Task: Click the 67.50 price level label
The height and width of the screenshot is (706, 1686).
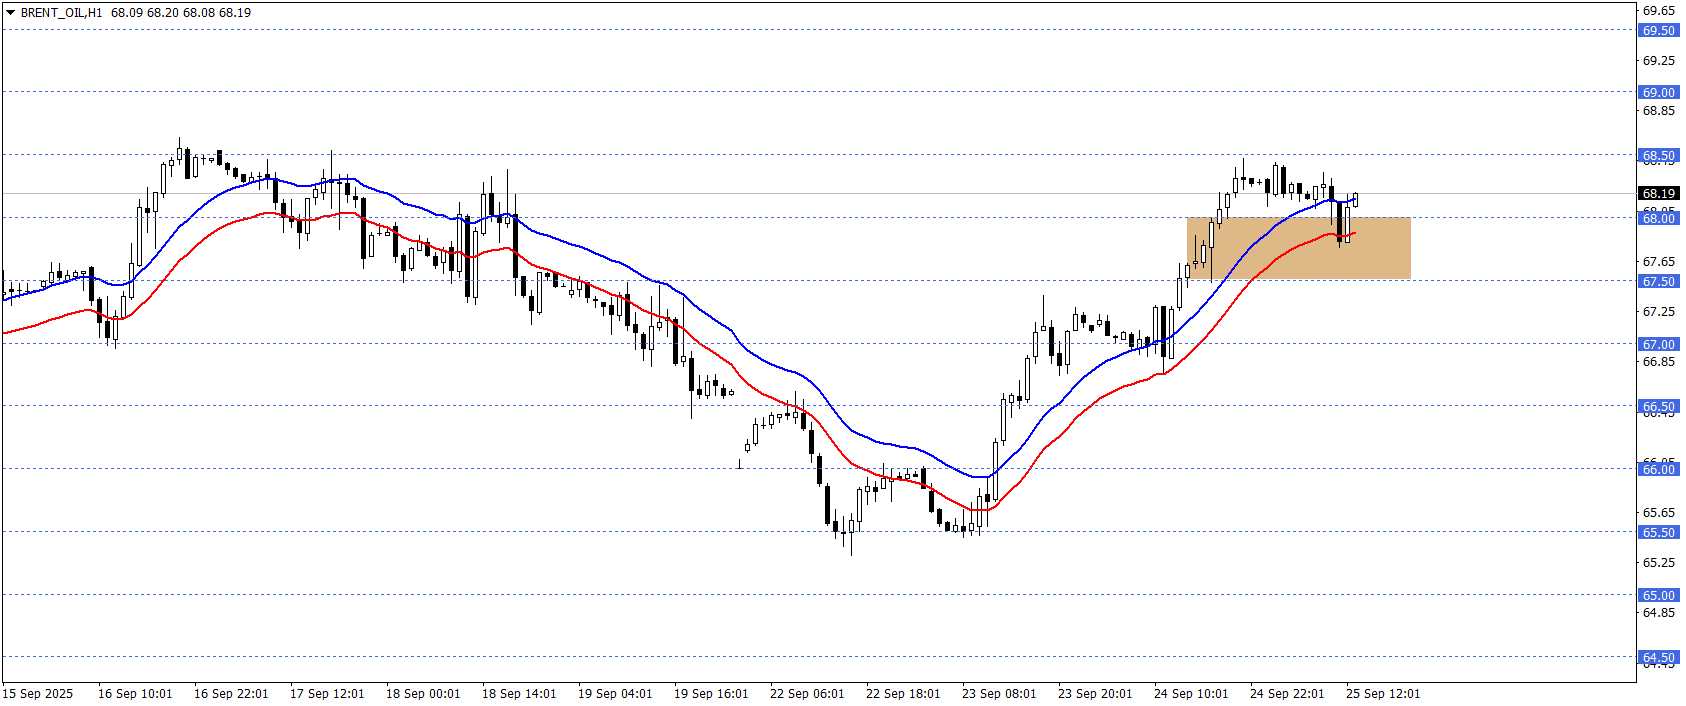Action: 1658,282
